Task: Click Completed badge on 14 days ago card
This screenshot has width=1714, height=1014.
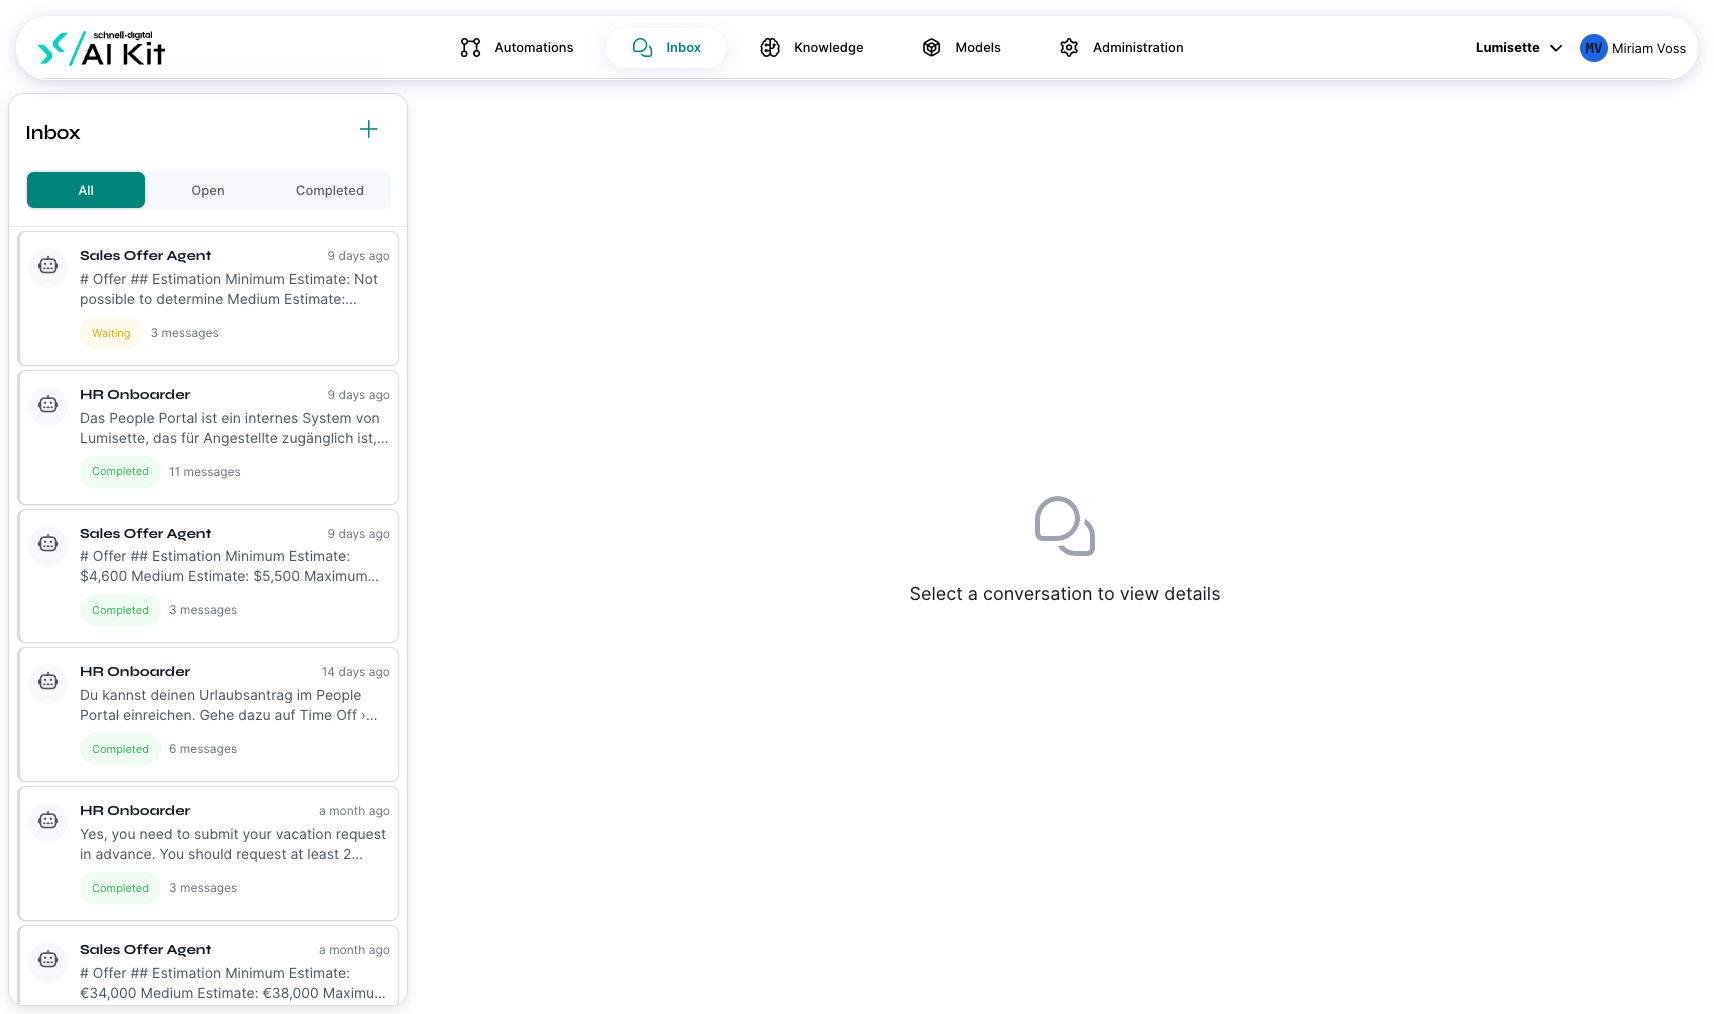Action: (120, 749)
